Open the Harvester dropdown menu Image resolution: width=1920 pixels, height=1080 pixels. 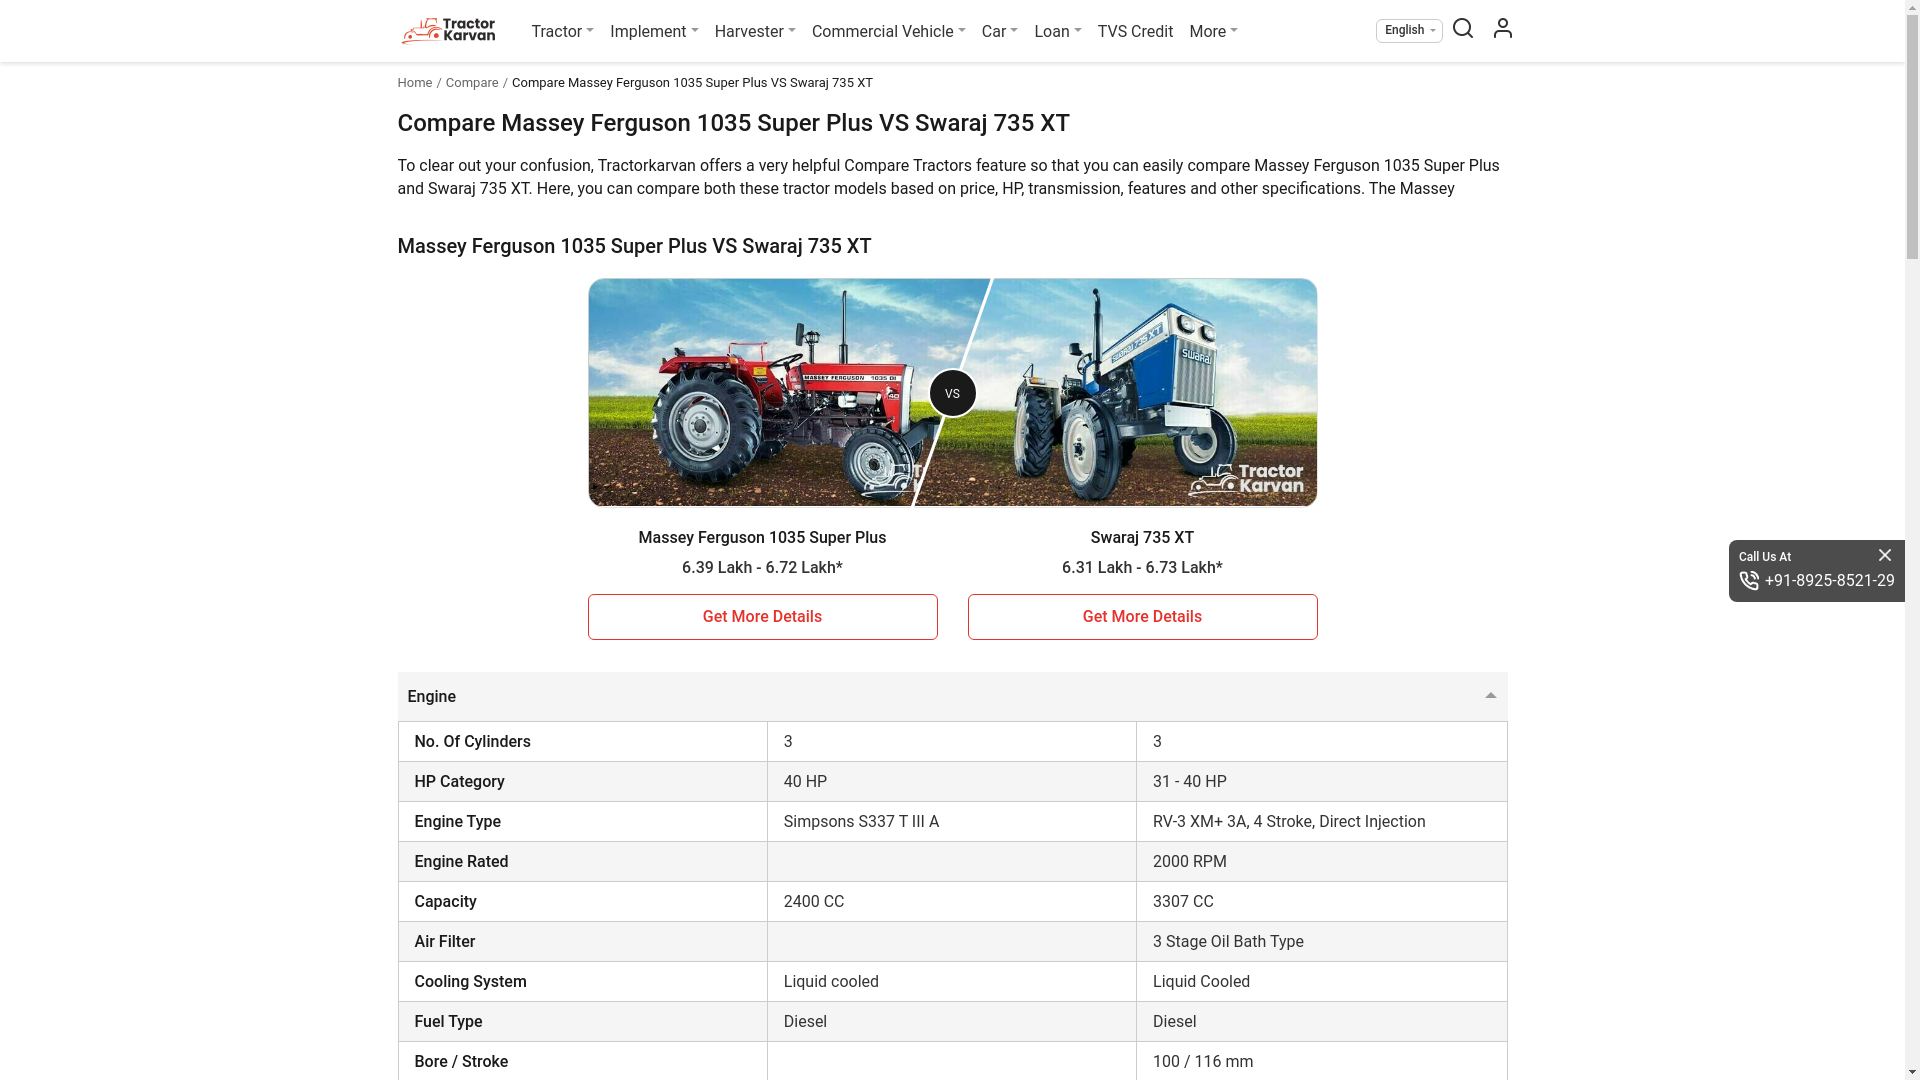click(x=755, y=32)
